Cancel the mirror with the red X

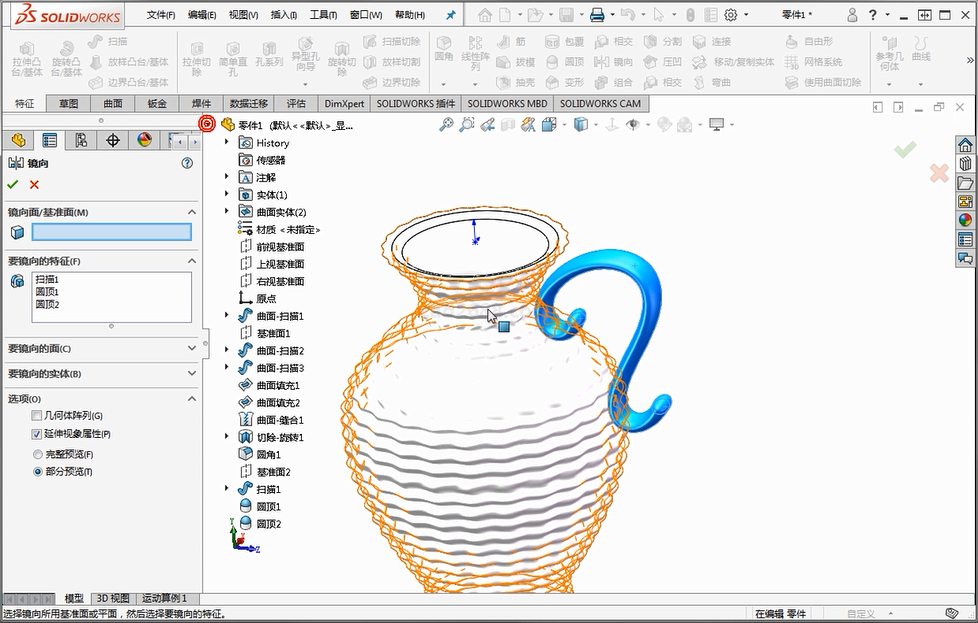tap(34, 184)
